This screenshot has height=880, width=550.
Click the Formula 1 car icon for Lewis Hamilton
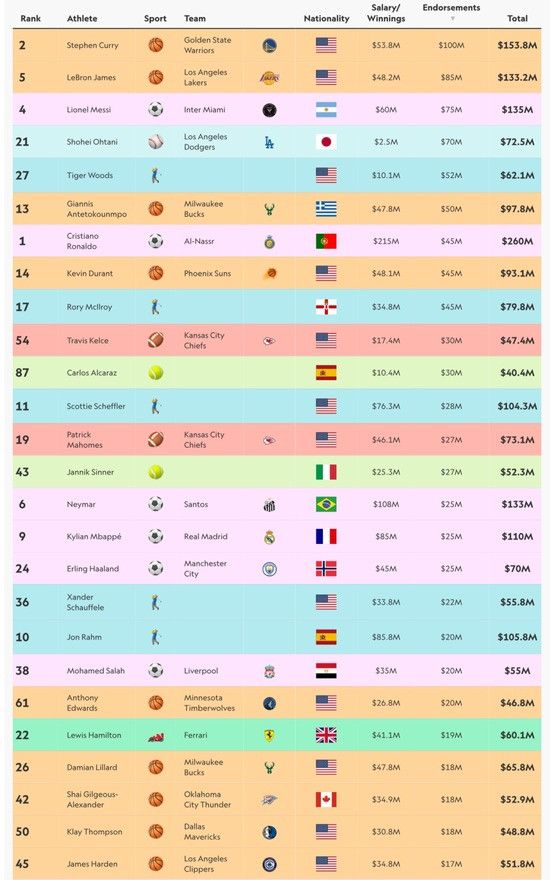point(155,736)
